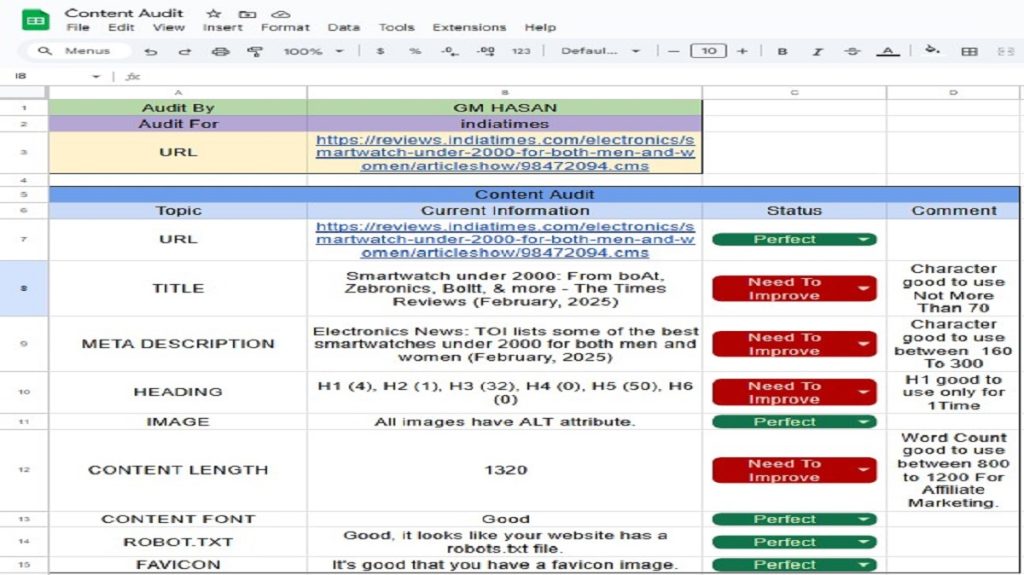Open more number formats 123
Viewport: 1024px width, 575px height.
pyautogui.click(x=520, y=51)
